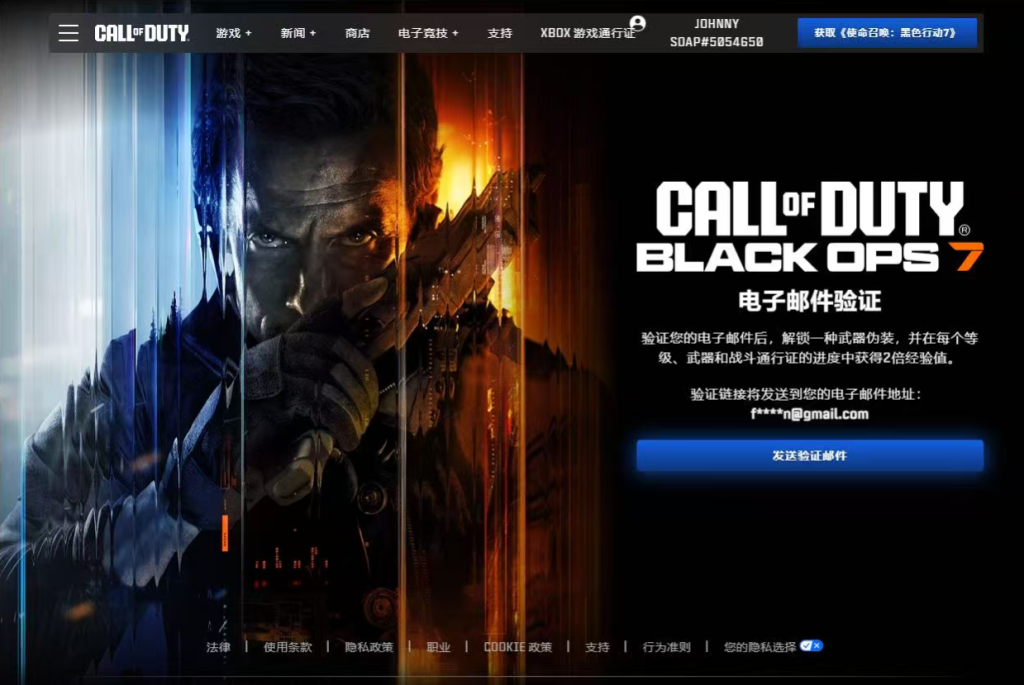Open the 行为准则 footer link
Viewport: 1024px width, 685px height.
[666, 647]
